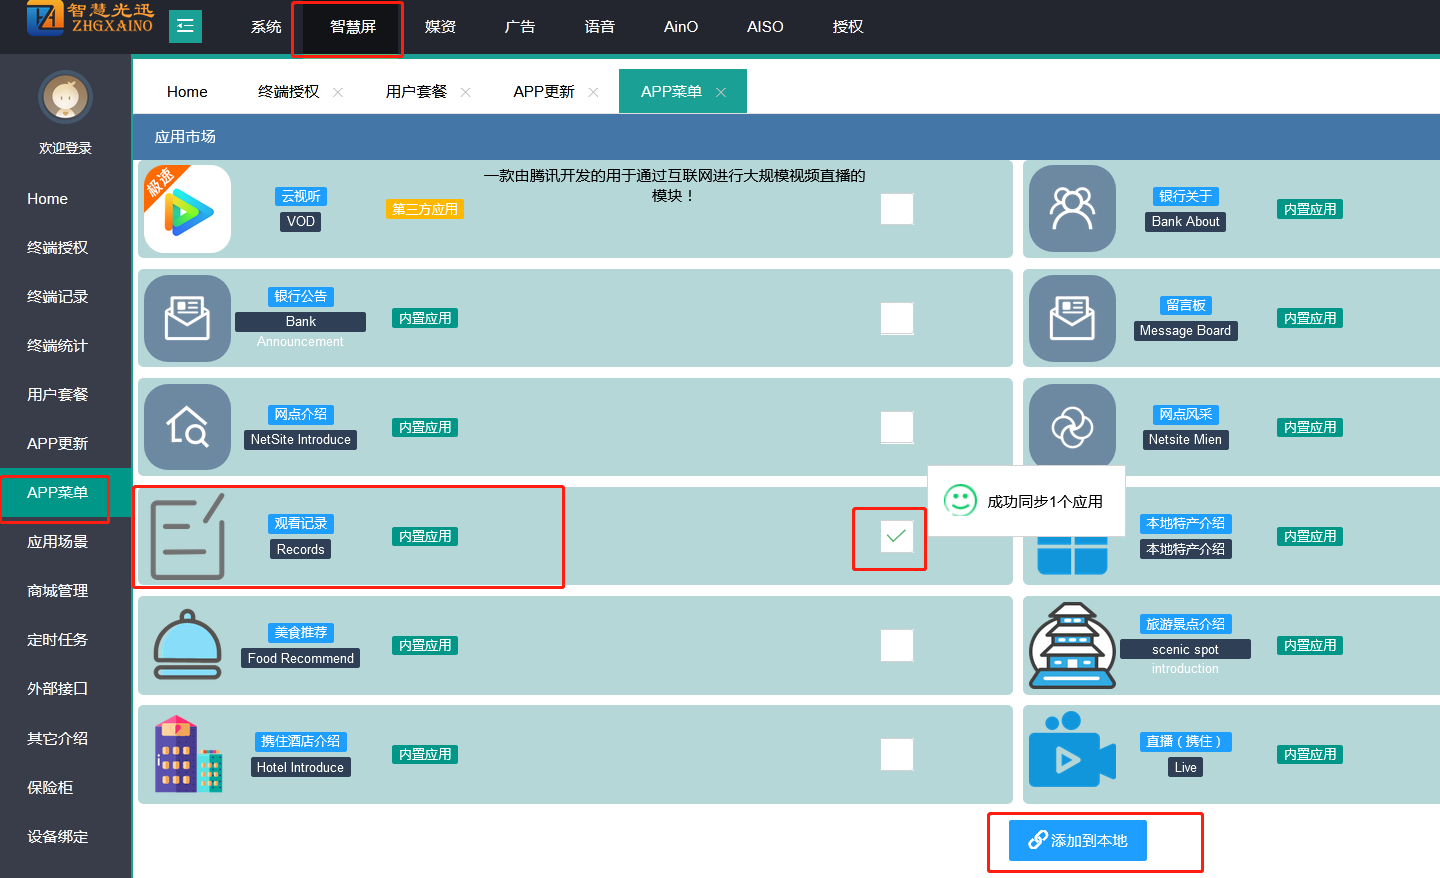Open the 媒资 top menu
The image size is (1440, 878).
click(440, 27)
